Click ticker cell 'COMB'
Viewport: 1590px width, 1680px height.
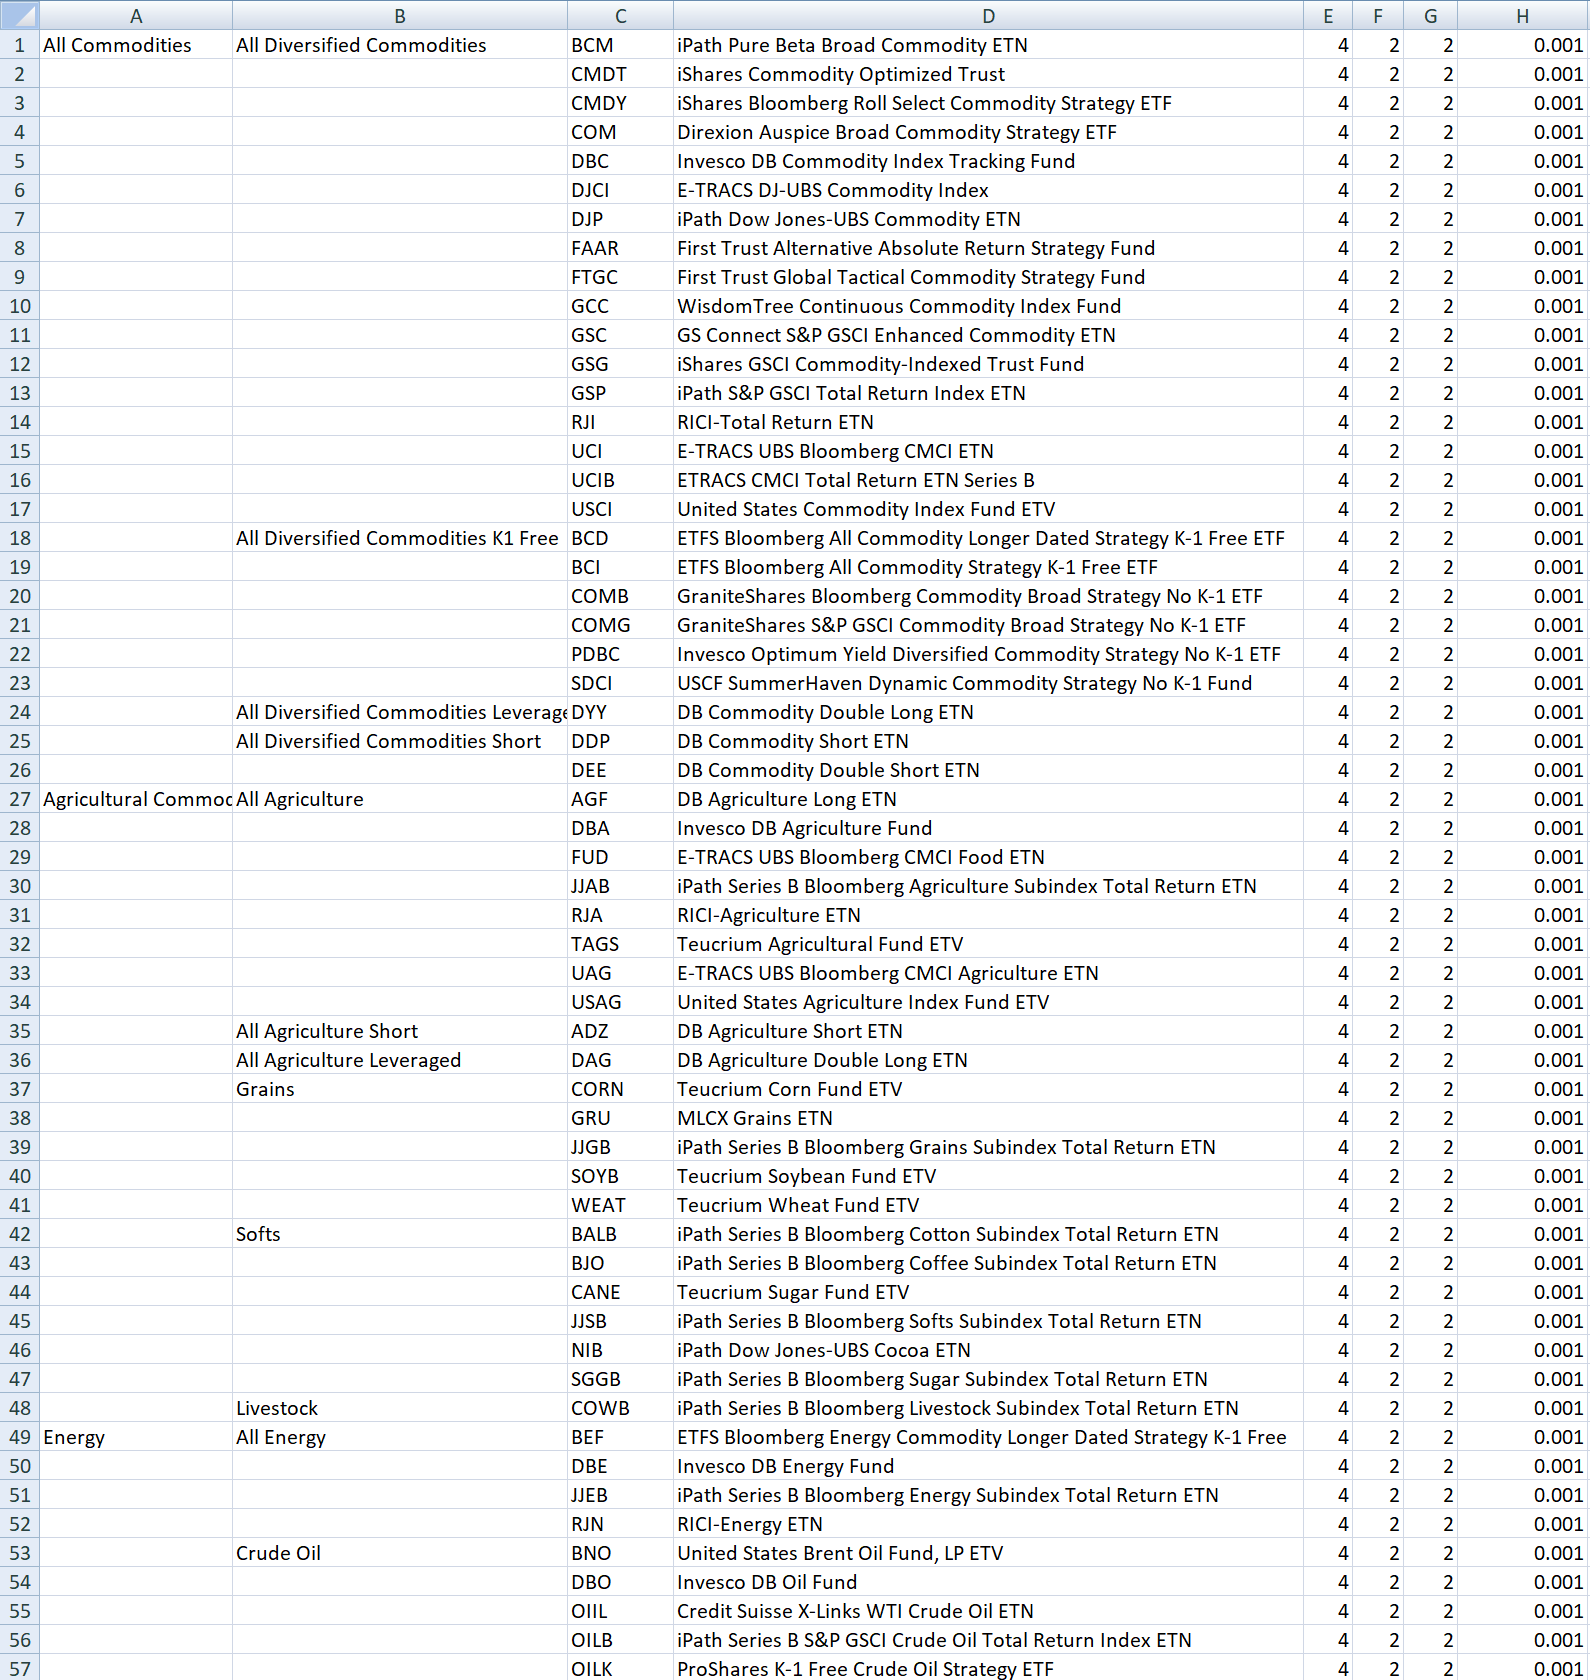click(620, 596)
